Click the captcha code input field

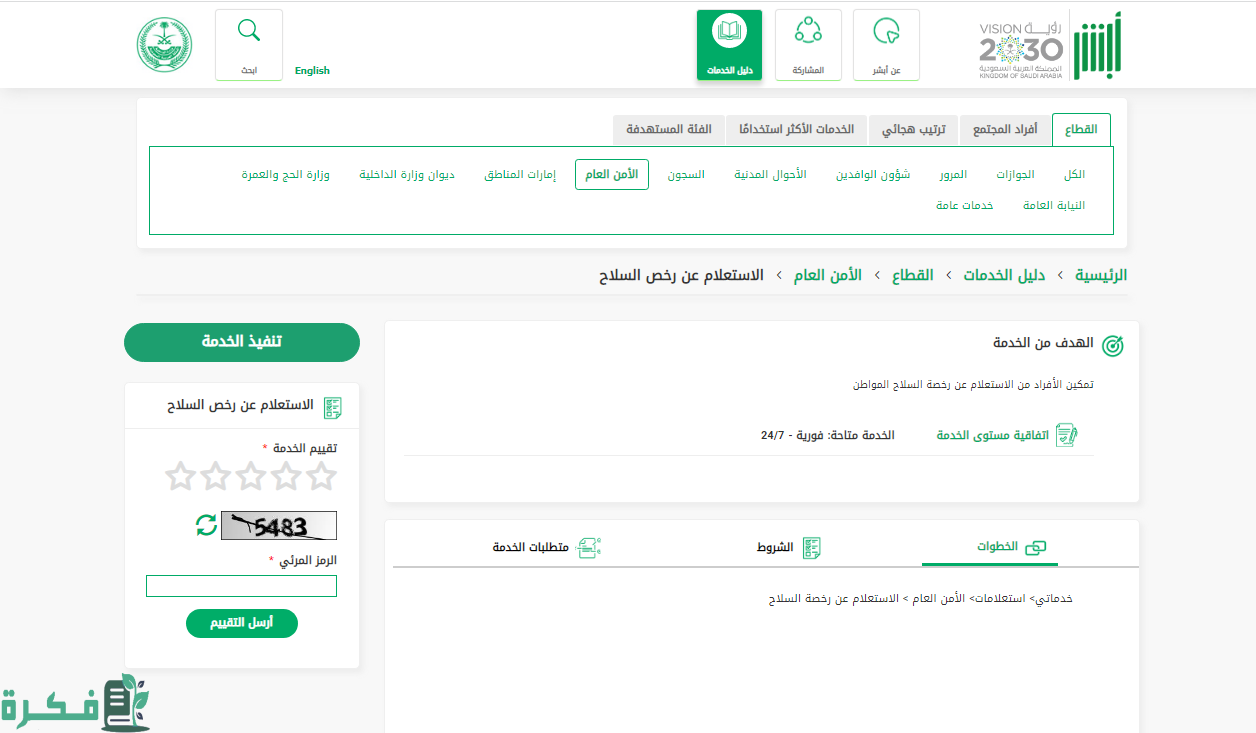[242, 586]
